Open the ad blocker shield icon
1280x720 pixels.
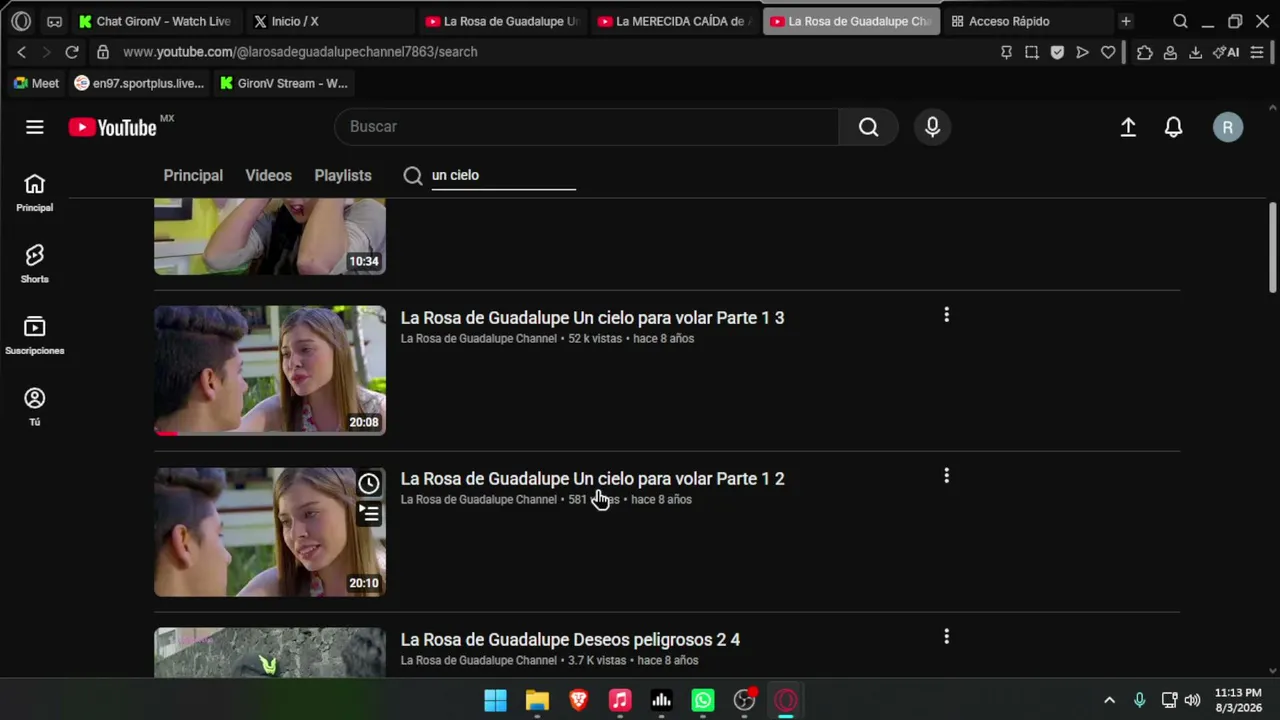[x=1057, y=52]
